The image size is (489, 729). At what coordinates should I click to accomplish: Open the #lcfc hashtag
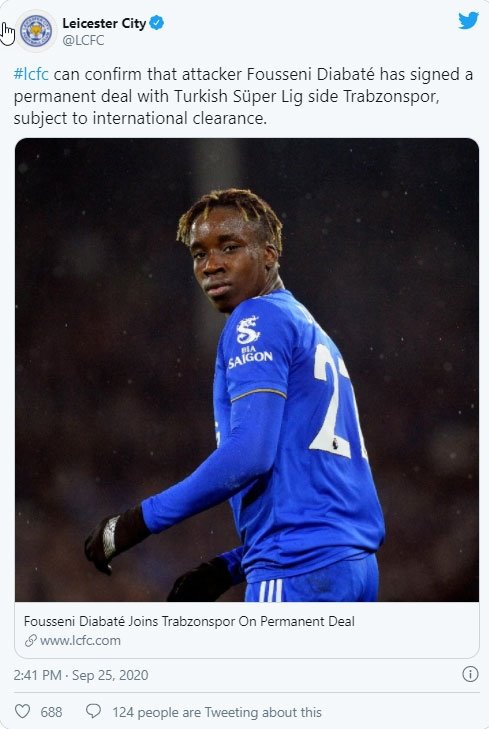pos(31,74)
